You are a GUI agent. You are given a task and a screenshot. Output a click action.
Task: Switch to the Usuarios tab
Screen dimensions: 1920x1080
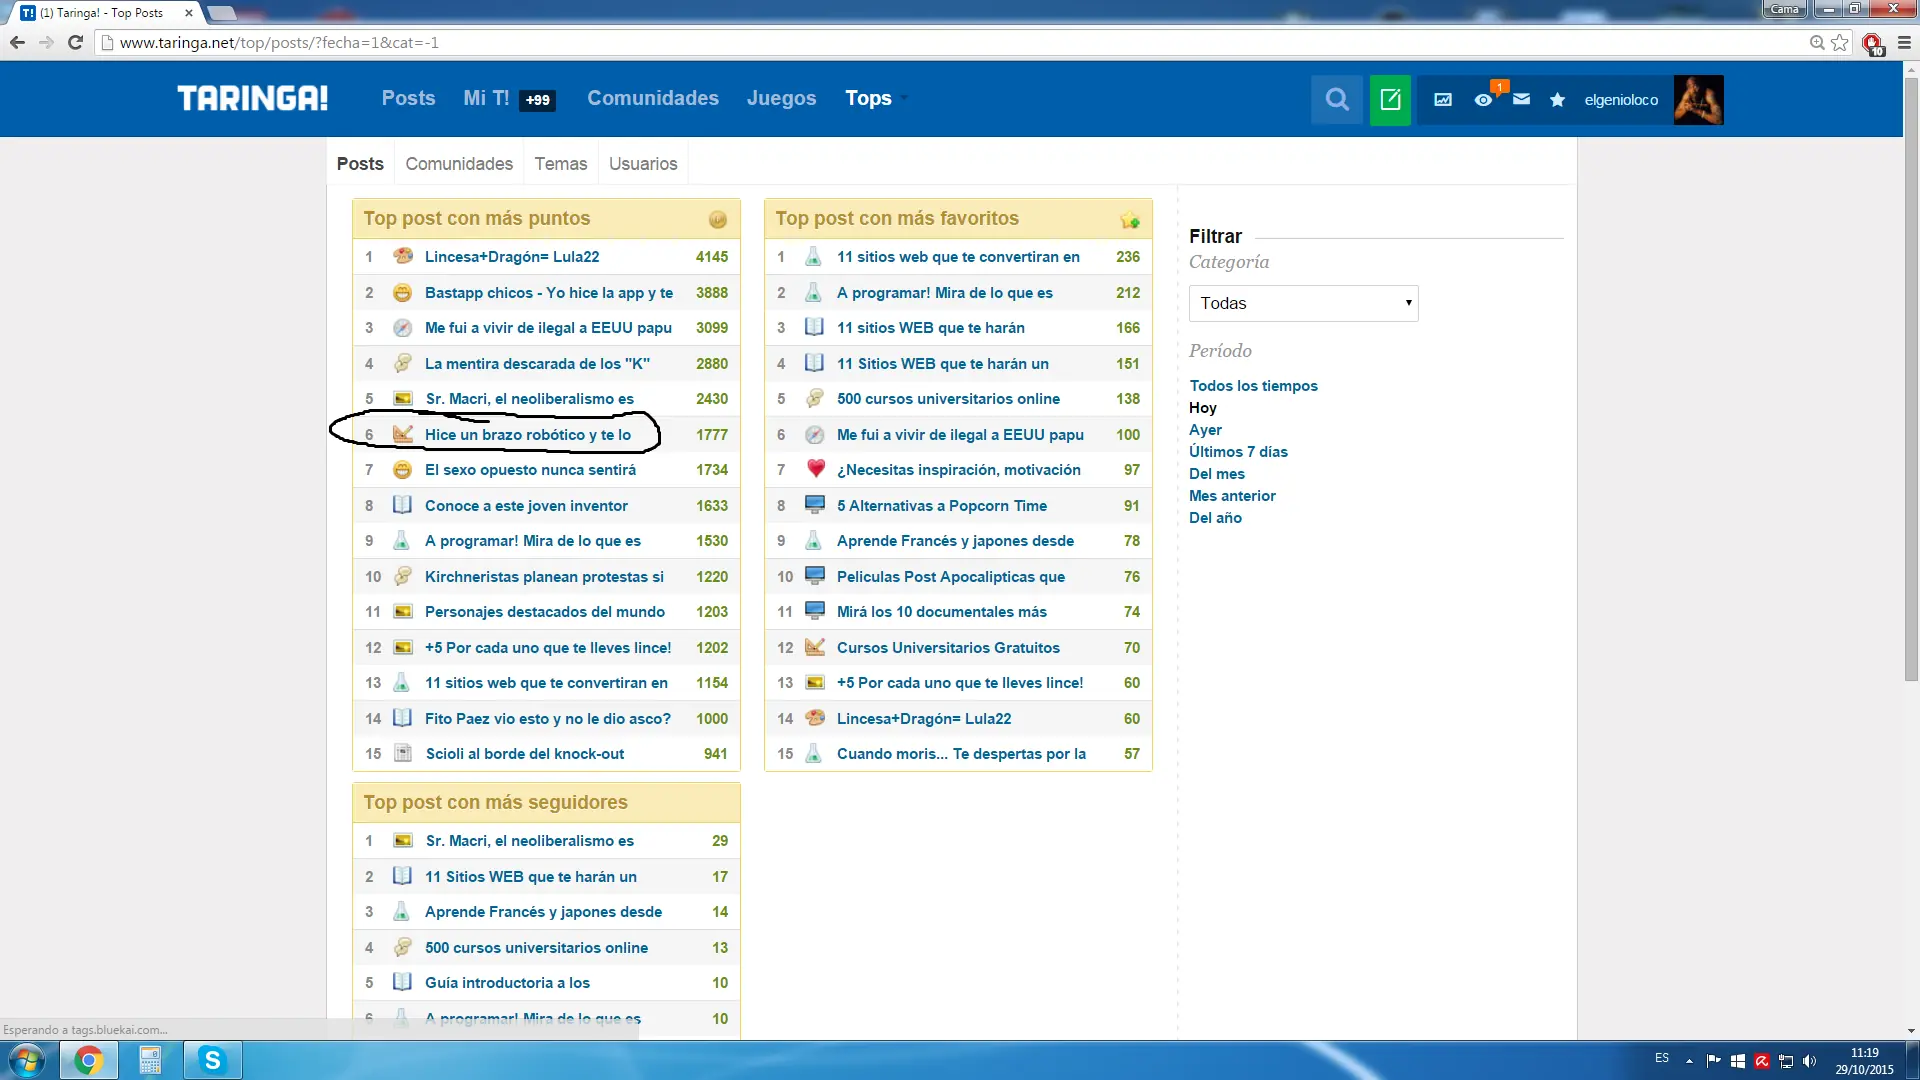tap(643, 164)
